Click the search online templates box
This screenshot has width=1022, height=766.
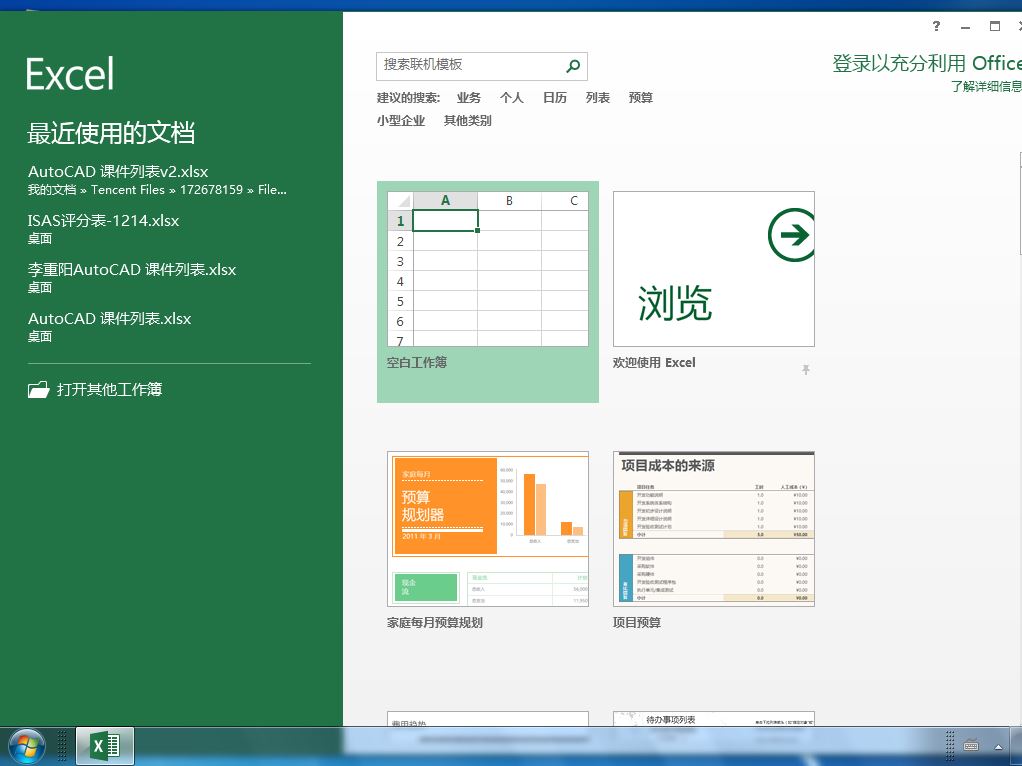[482, 66]
